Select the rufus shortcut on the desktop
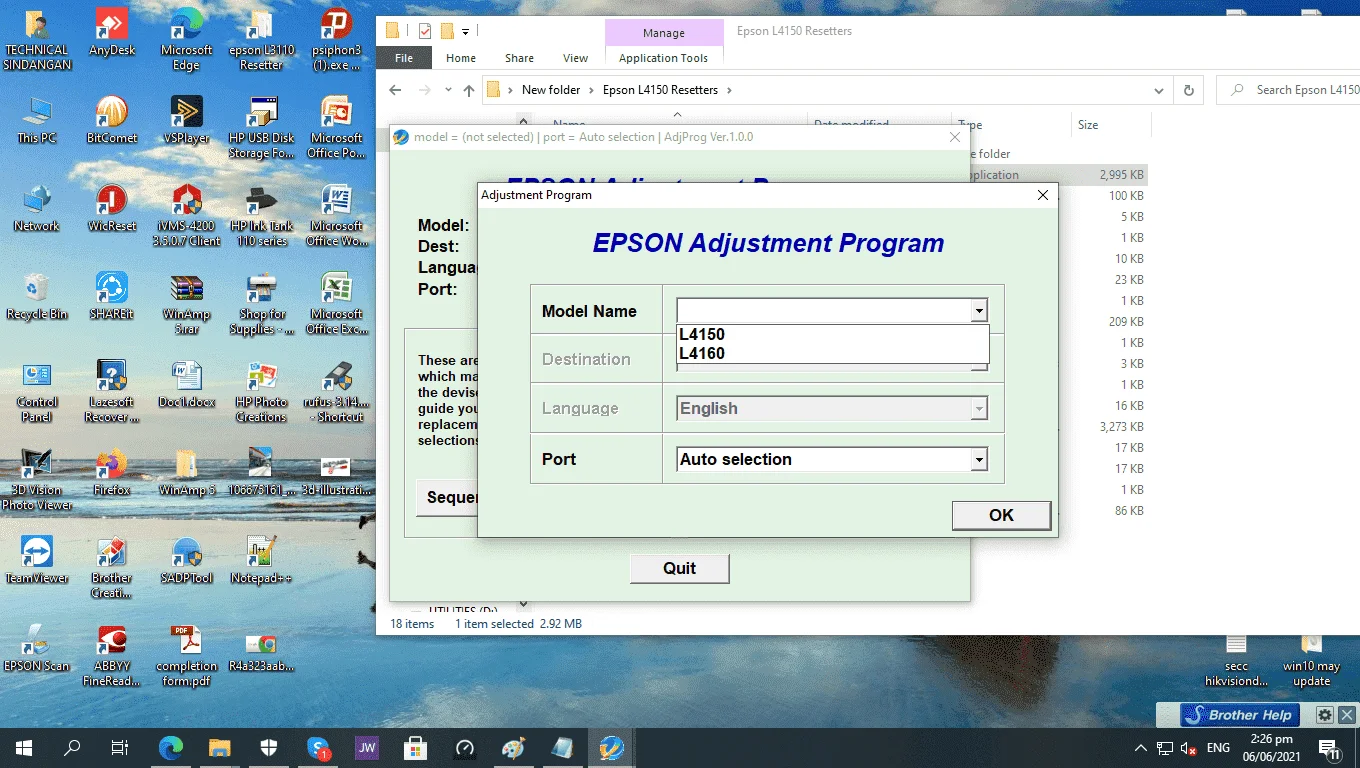1360x768 pixels. (336, 392)
